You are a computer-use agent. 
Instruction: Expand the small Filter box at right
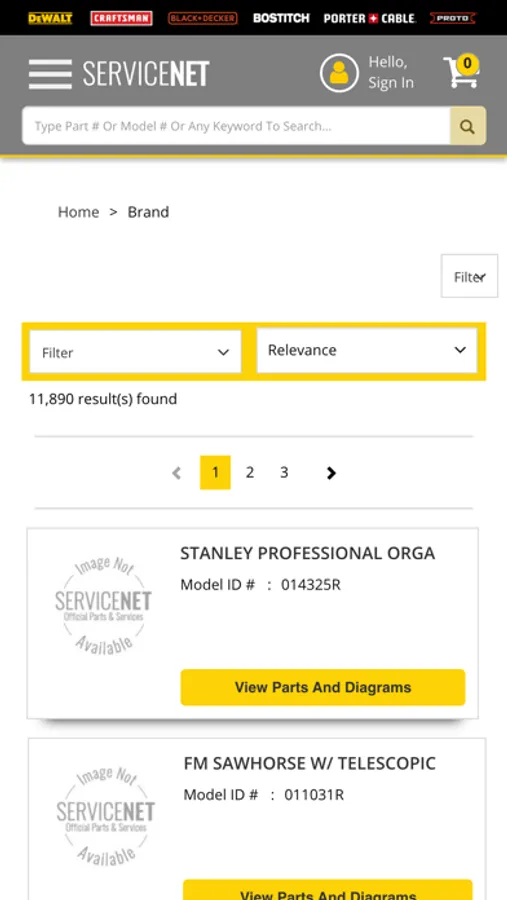click(x=469, y=276)
